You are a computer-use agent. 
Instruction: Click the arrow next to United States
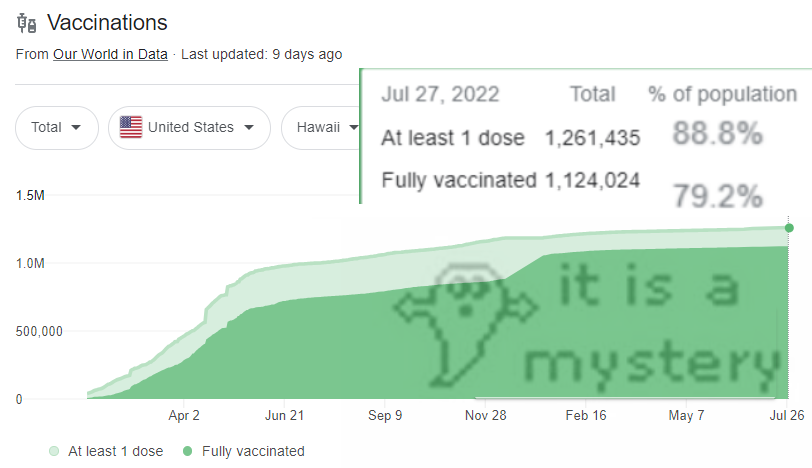point(249,127)
